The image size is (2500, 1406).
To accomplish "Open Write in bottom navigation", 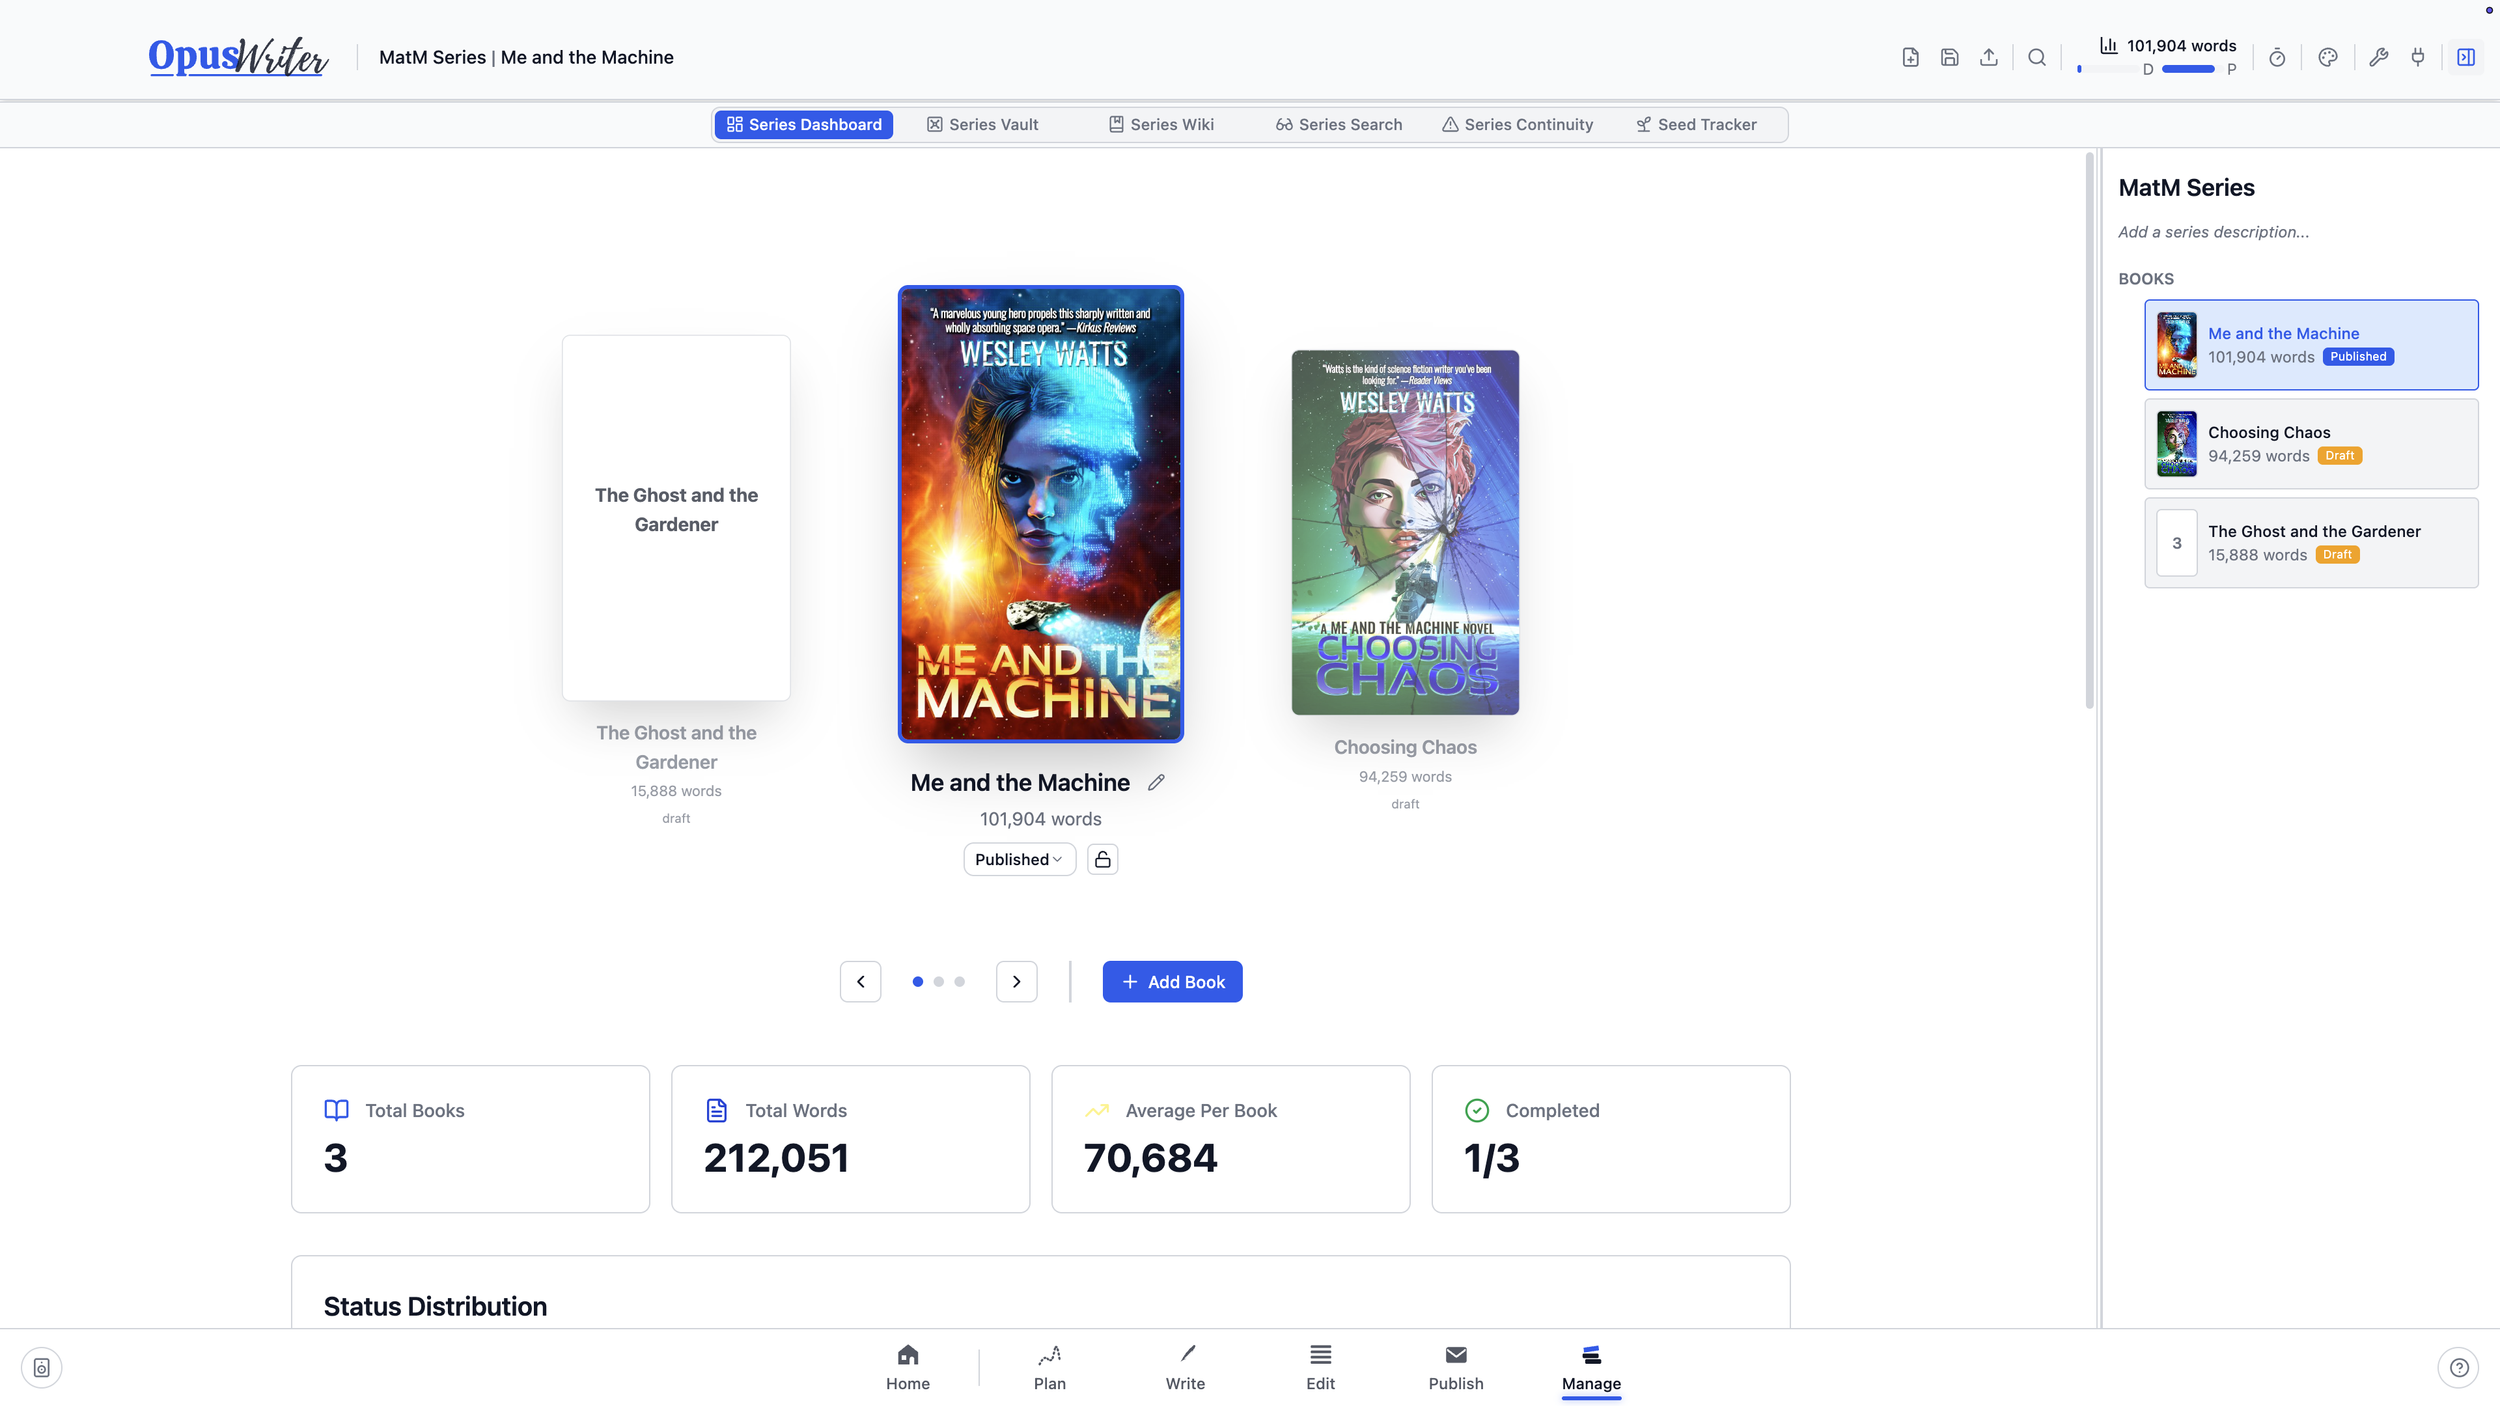I will [1185, 1367].
